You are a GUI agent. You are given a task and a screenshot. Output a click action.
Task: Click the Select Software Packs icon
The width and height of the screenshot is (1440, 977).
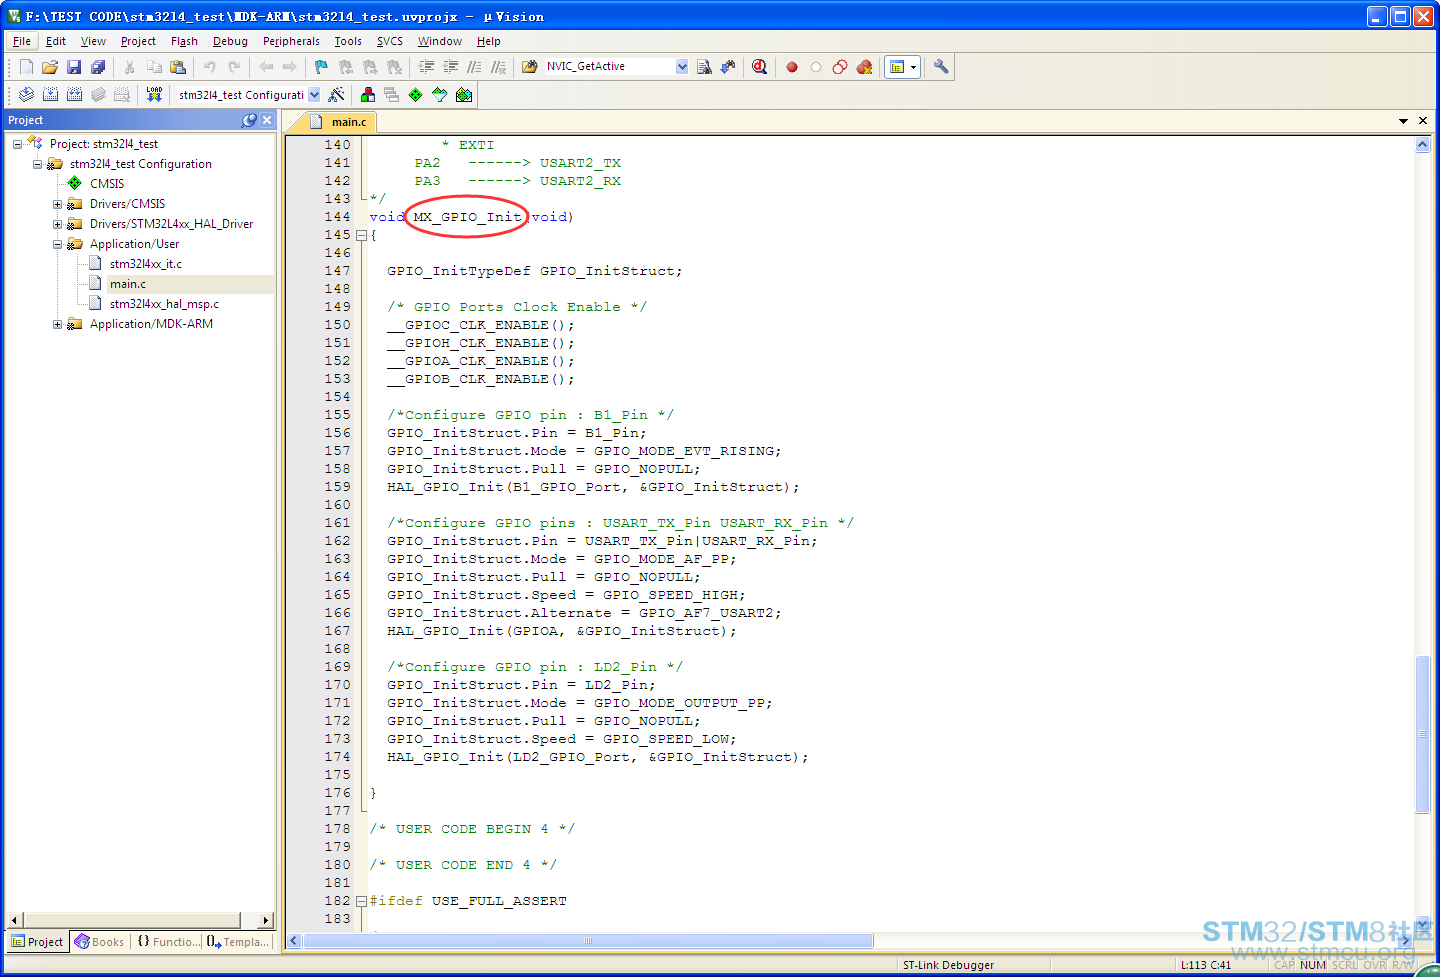[440, 95]
